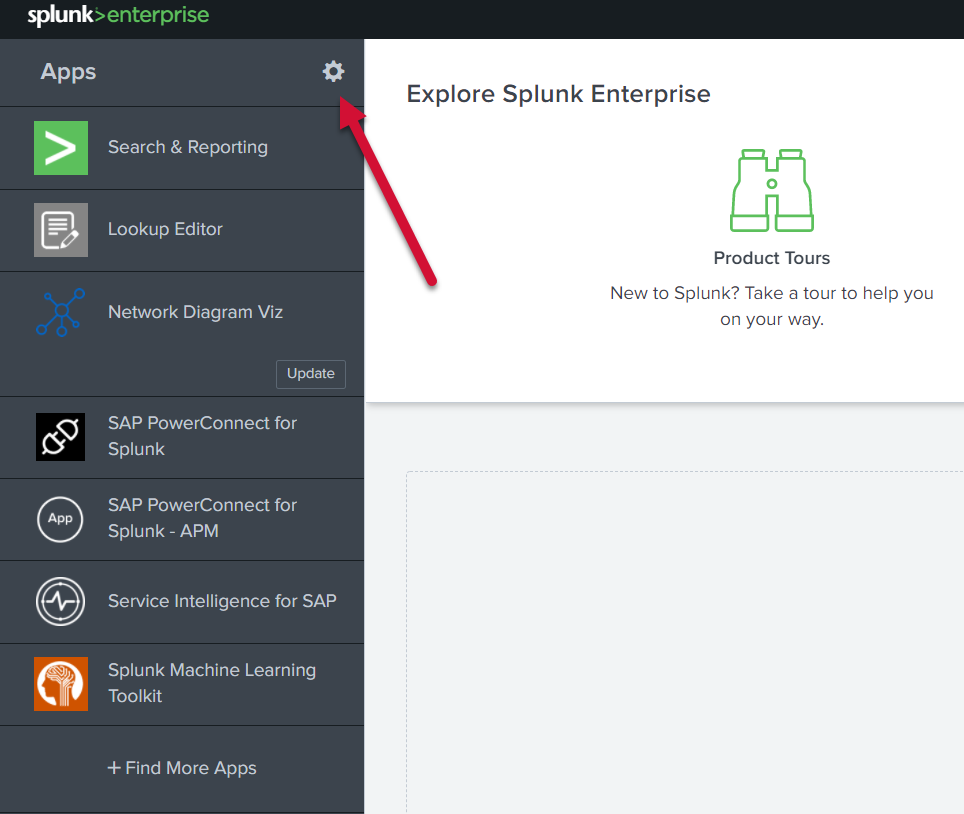The width and height of the screenshot is (964, 814).
Task: Click Find More Apps
Action: point(182,768)
